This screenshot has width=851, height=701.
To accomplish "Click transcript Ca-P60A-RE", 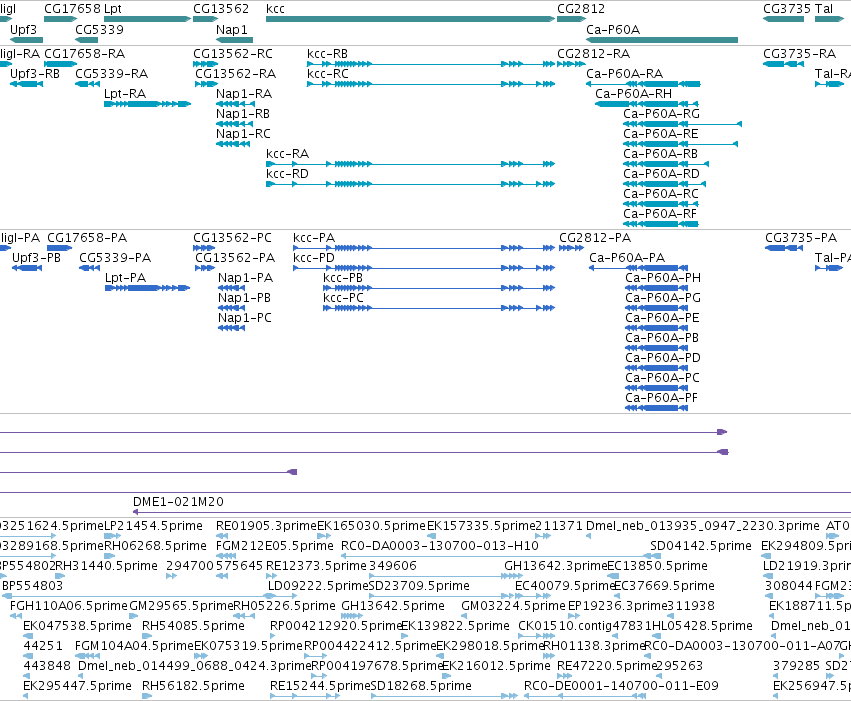I will click(x=661, y=134).
